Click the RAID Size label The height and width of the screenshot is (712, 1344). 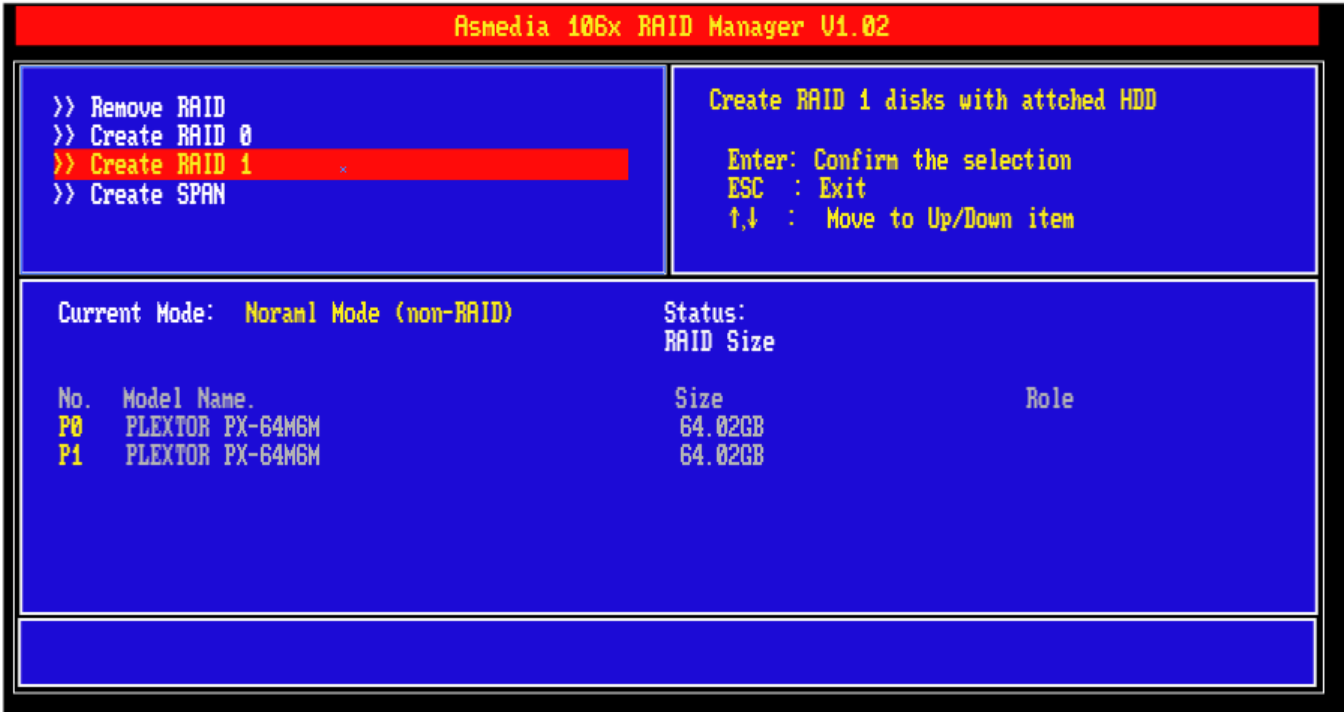[719, 342]
